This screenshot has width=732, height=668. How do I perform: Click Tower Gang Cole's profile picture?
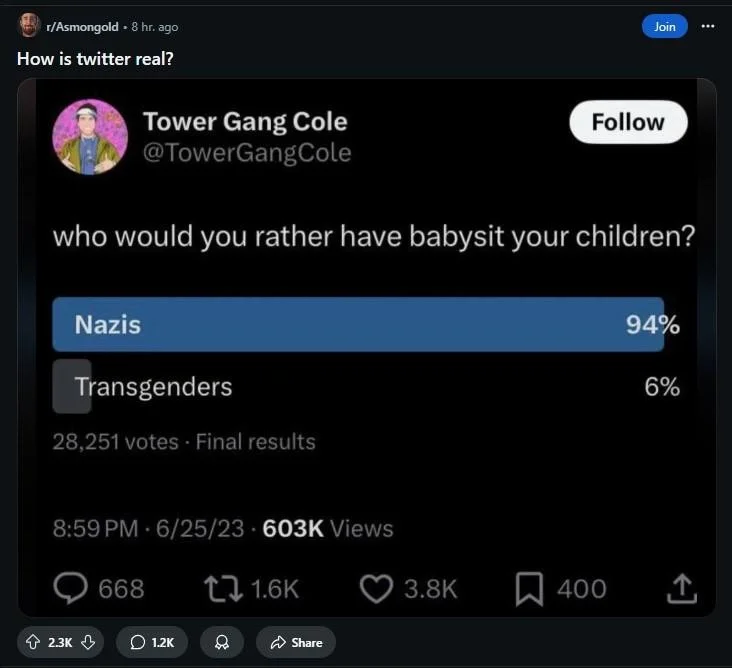(x=90, y=137)
